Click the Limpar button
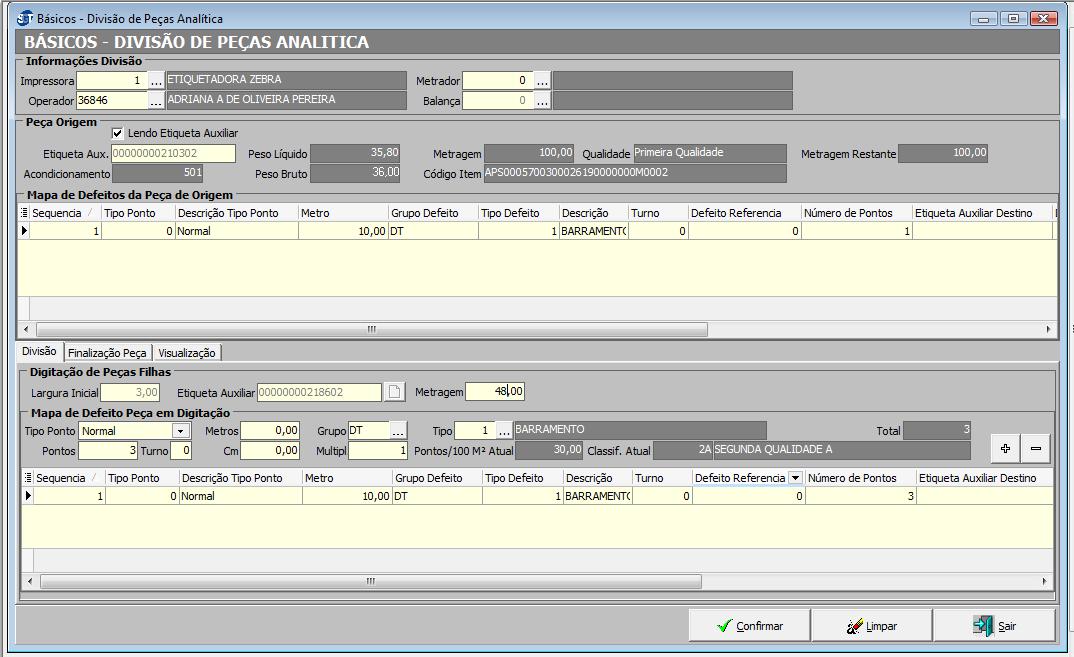Viewport: 1074px width, 657px height. pos(871,626)
